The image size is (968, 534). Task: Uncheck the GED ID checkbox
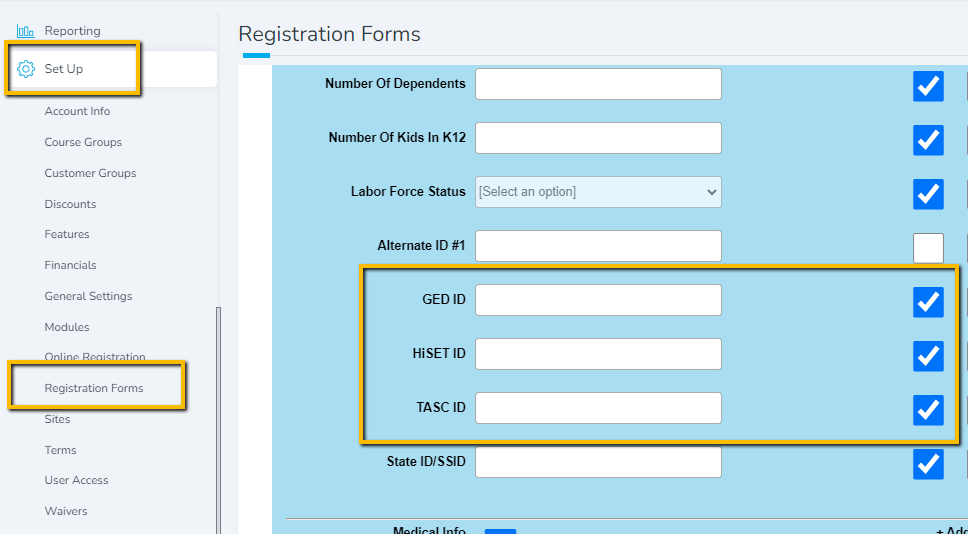(928, 302)
